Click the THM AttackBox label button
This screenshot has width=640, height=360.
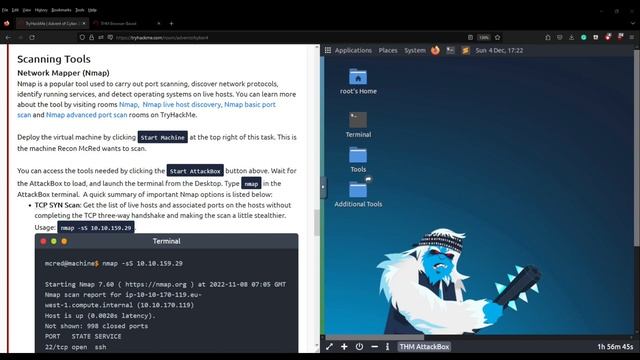tap(424, 347)
